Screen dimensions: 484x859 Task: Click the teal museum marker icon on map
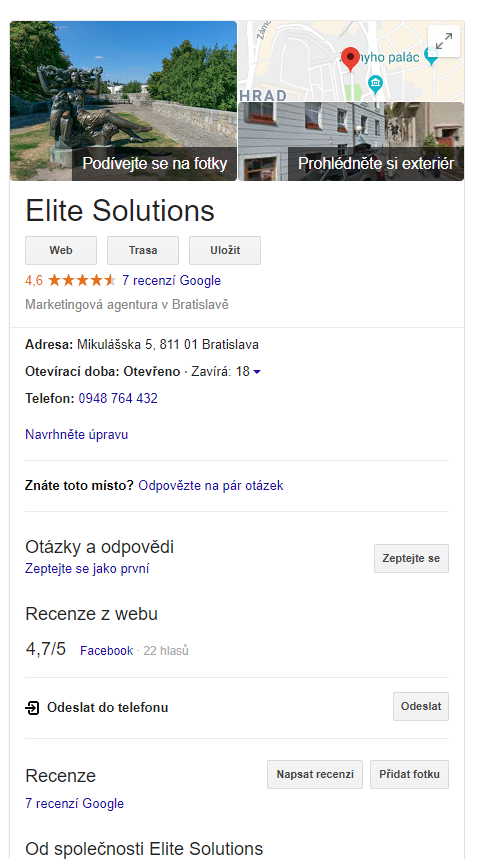click(375, 84)
